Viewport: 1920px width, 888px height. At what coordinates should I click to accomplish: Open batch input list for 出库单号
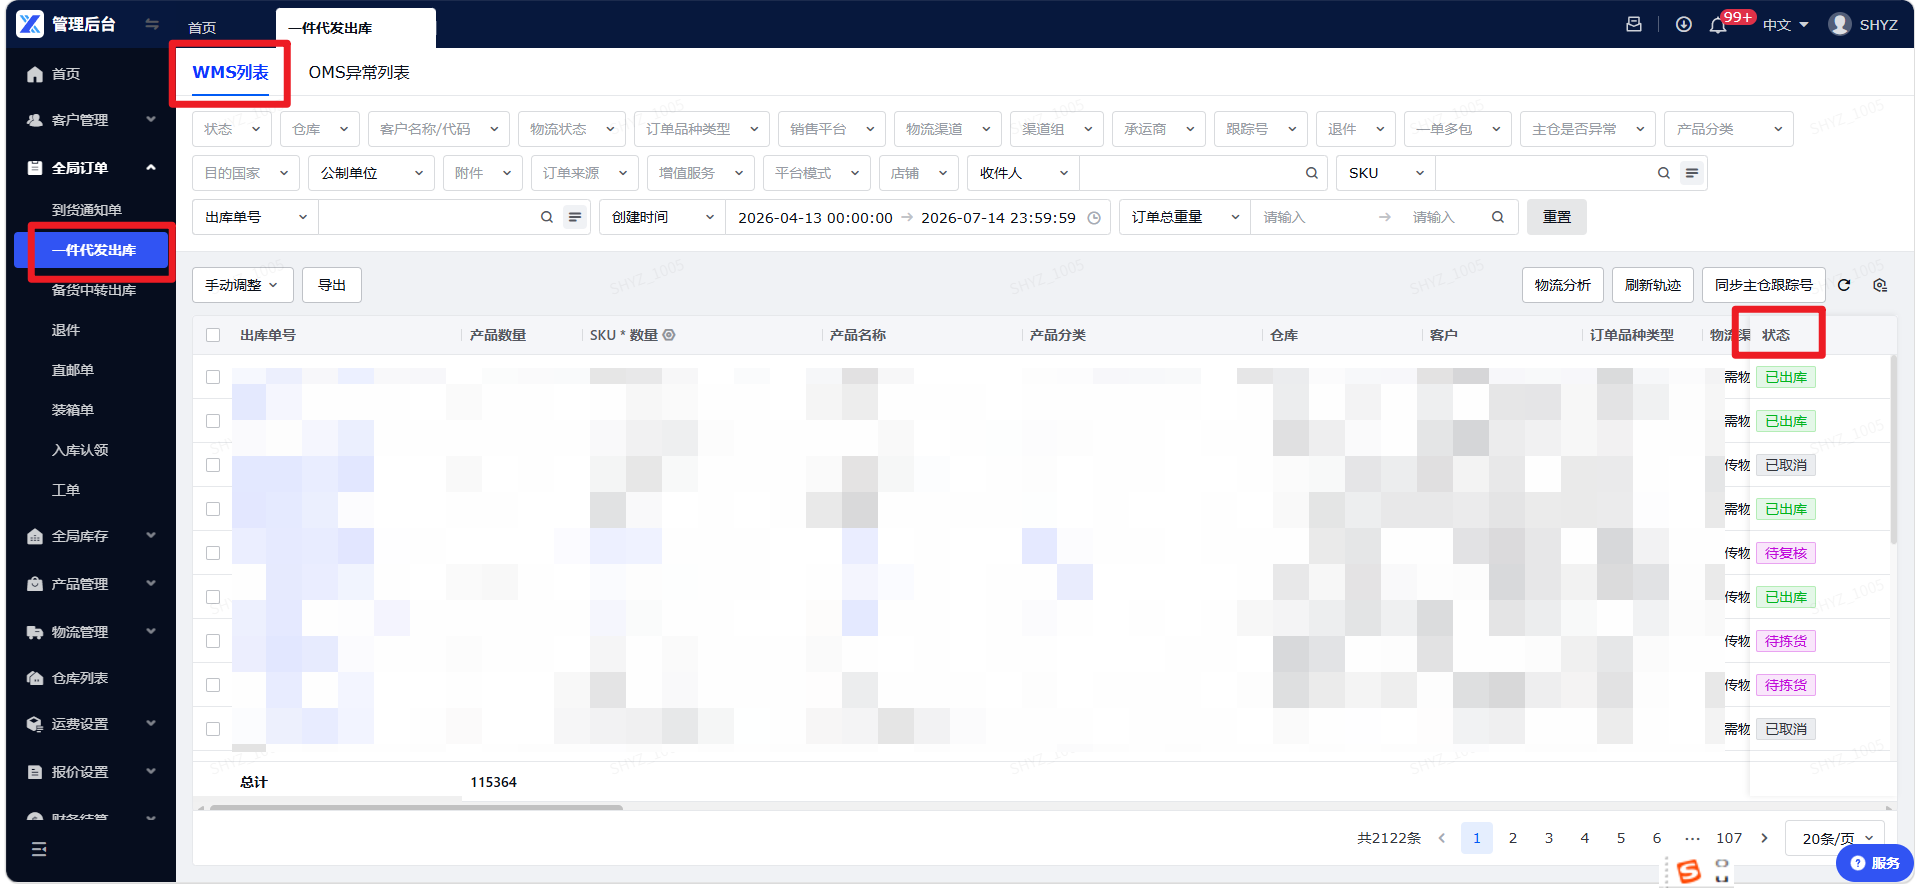(x=574, y=217)
